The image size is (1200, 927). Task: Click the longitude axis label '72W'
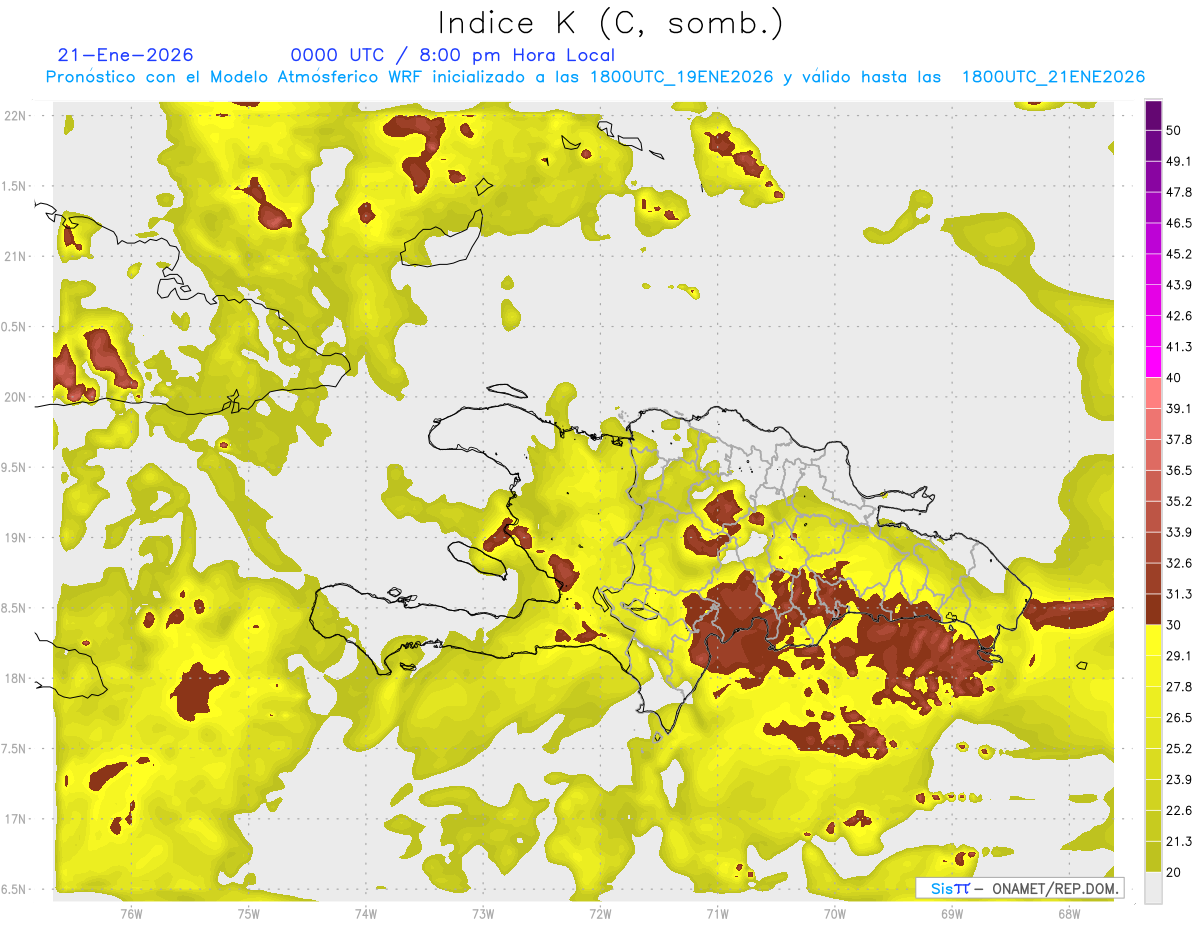(600, 914)
